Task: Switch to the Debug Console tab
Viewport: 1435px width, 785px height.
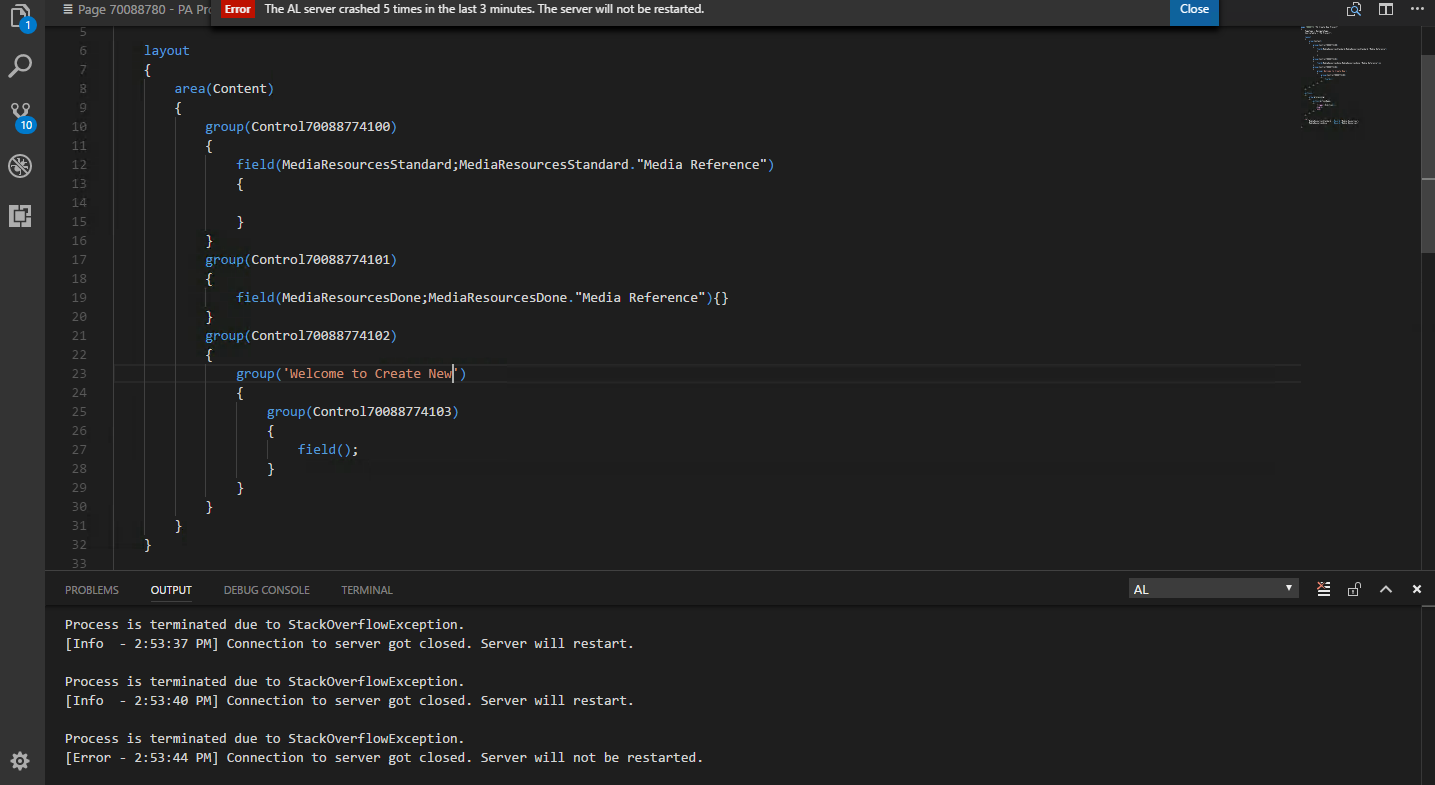Action: [266, 590]
